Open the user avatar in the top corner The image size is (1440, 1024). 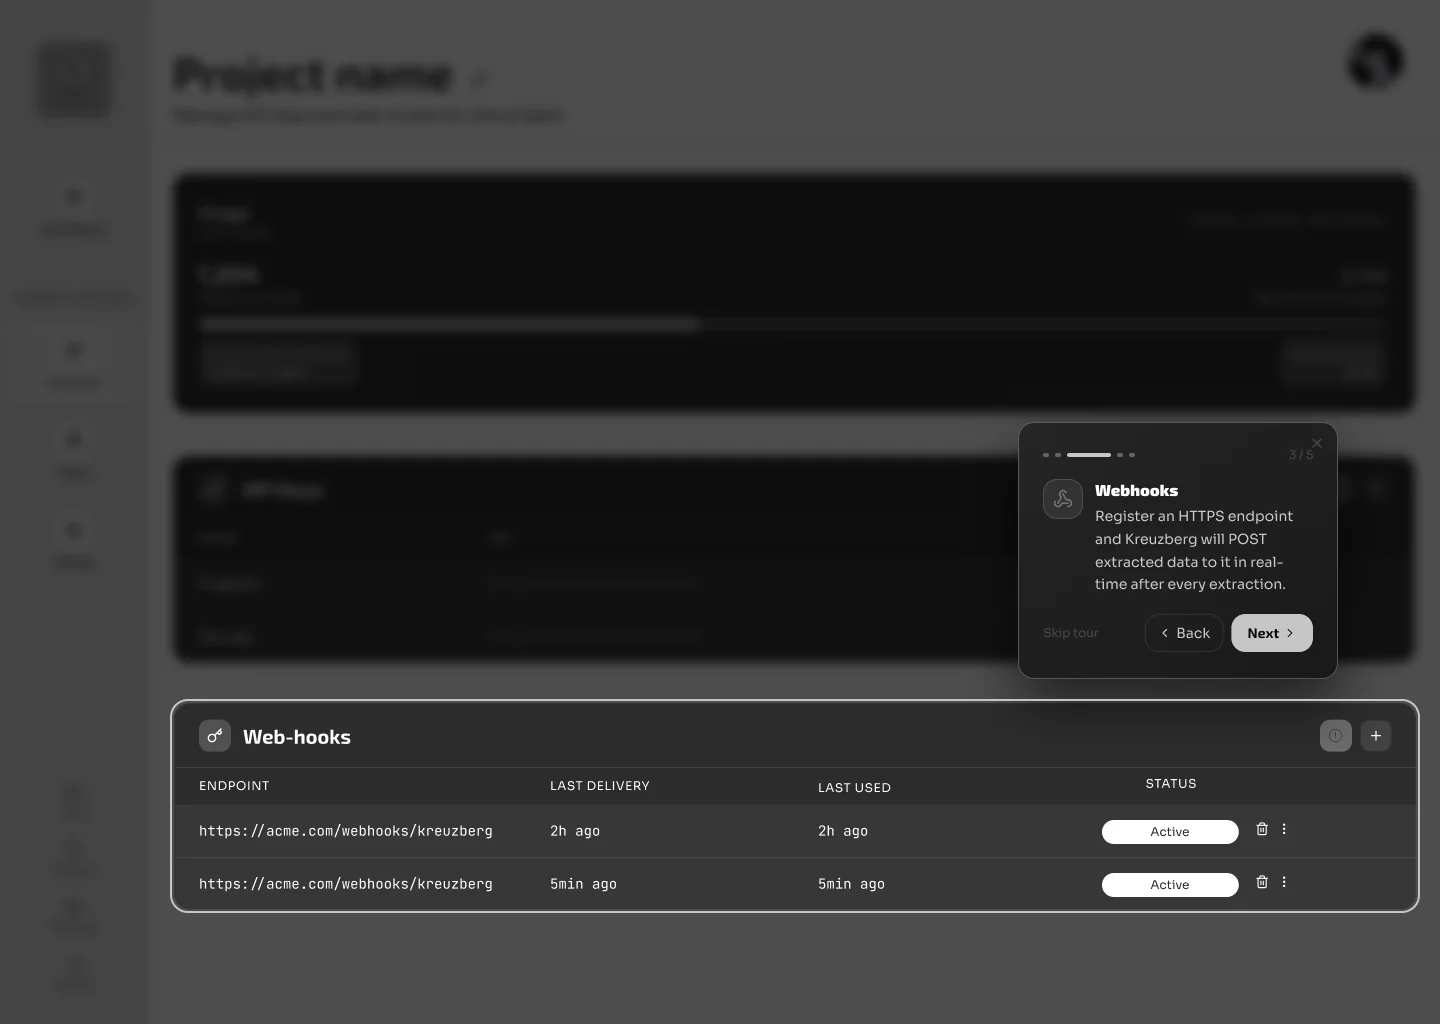[1376, 60]
